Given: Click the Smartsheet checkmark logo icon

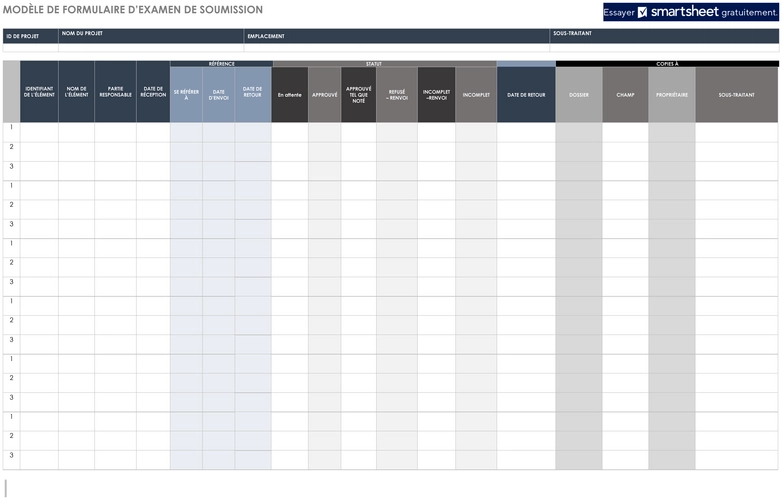Looking at the screenshot, I should 642,12.
